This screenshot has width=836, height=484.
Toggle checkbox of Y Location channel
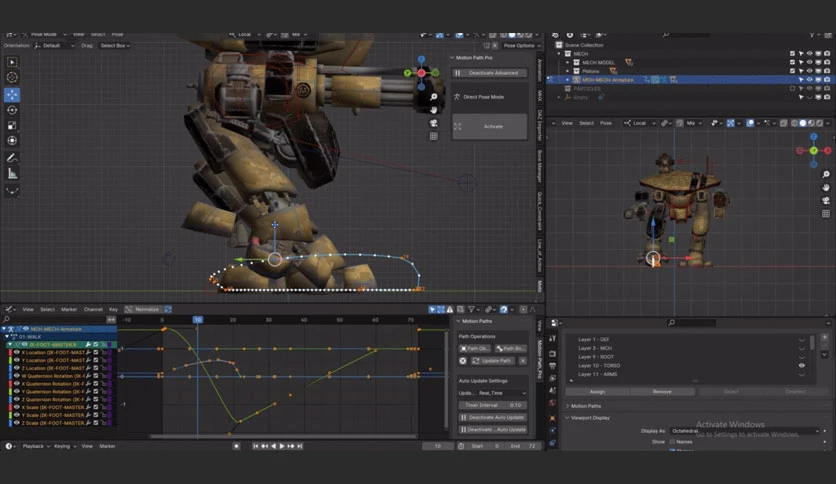click(x=96, y=360)
